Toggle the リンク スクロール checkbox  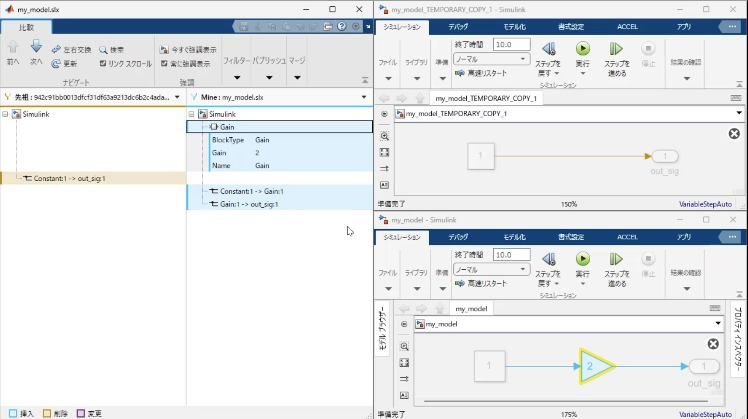tap(103, 63)
